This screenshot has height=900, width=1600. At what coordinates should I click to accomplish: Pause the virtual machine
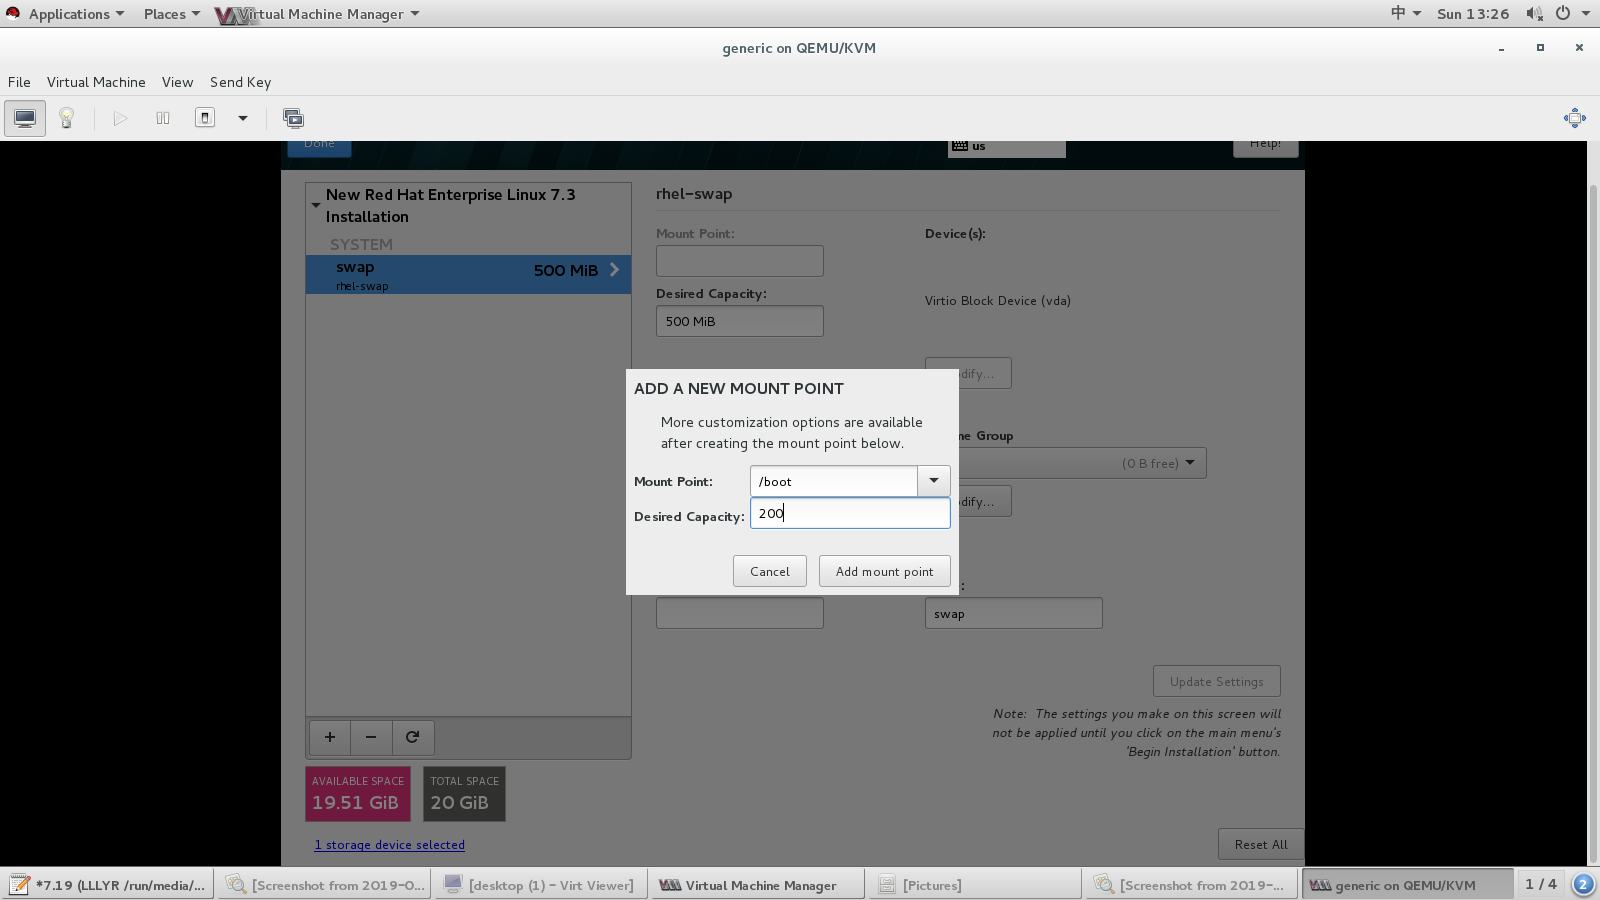point(163,118)
